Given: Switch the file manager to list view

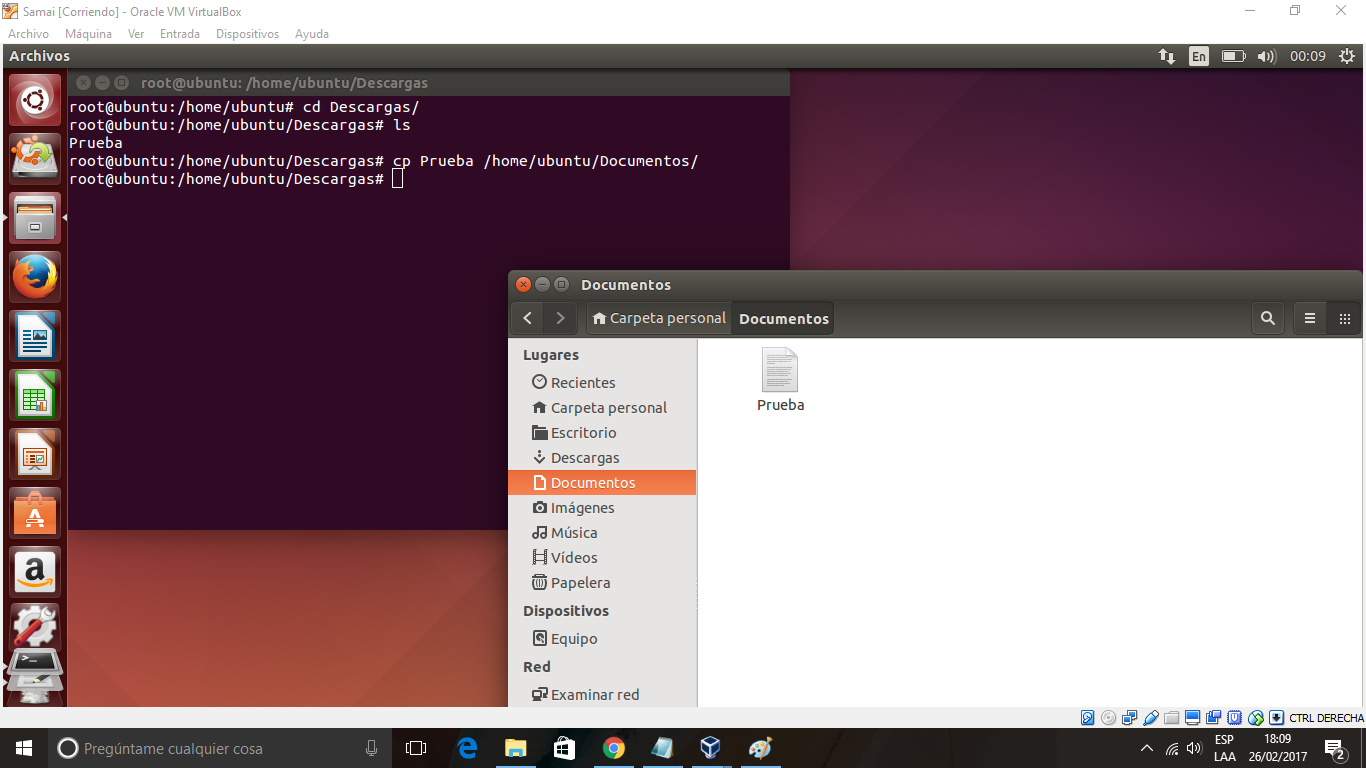Looking at the screenshot, I should point(1309,318).
